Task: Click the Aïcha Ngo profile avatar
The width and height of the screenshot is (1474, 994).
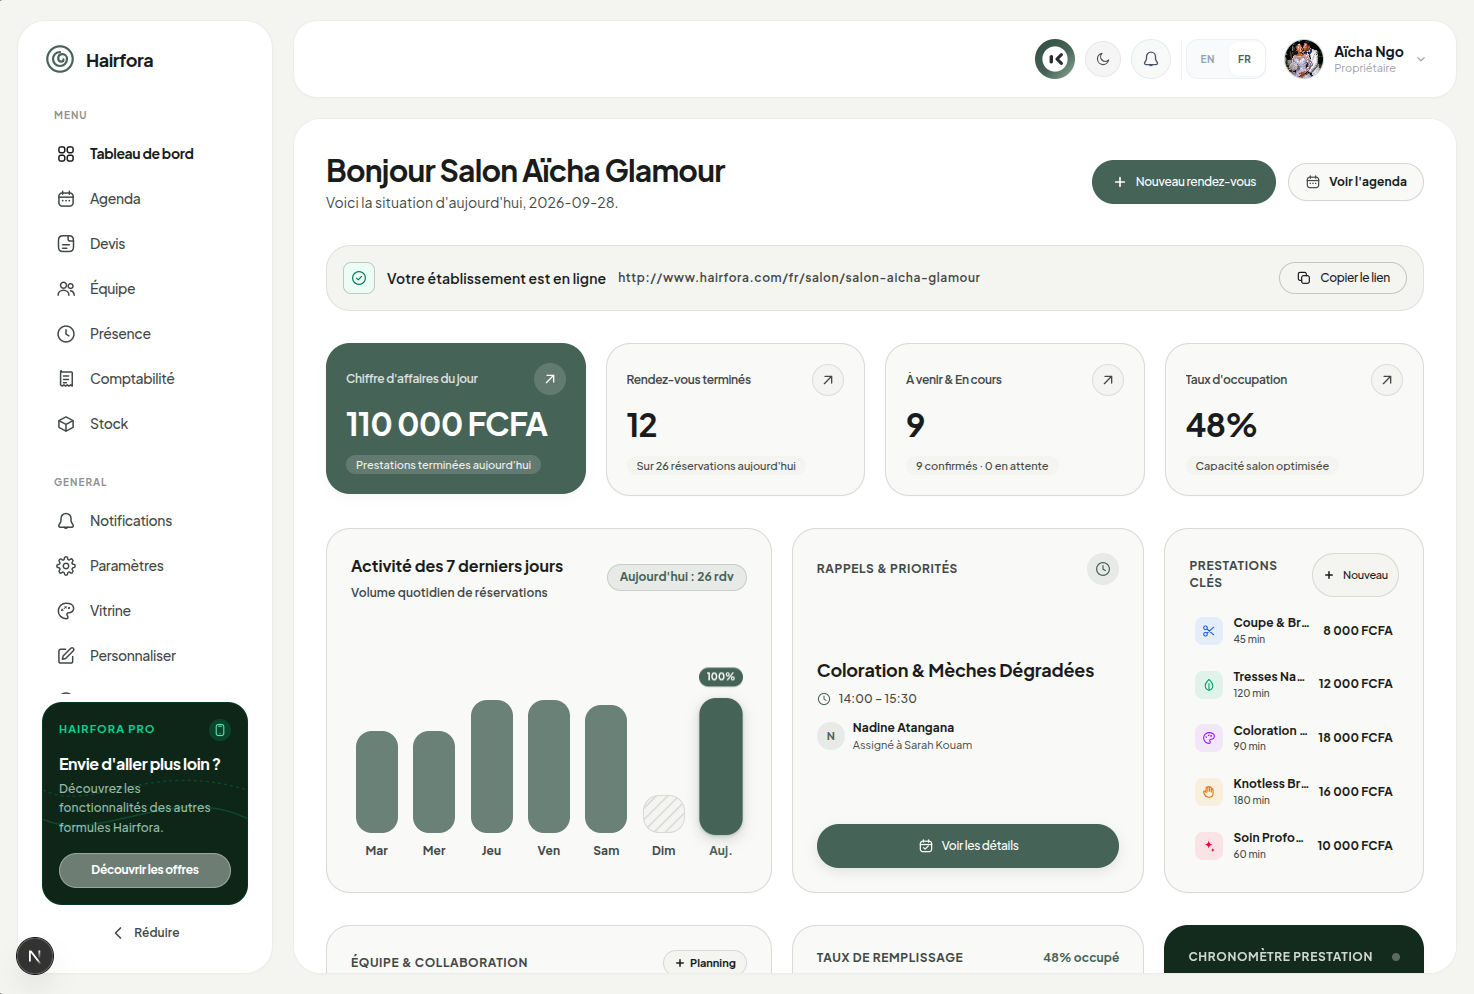Action: coord(1304,59)
